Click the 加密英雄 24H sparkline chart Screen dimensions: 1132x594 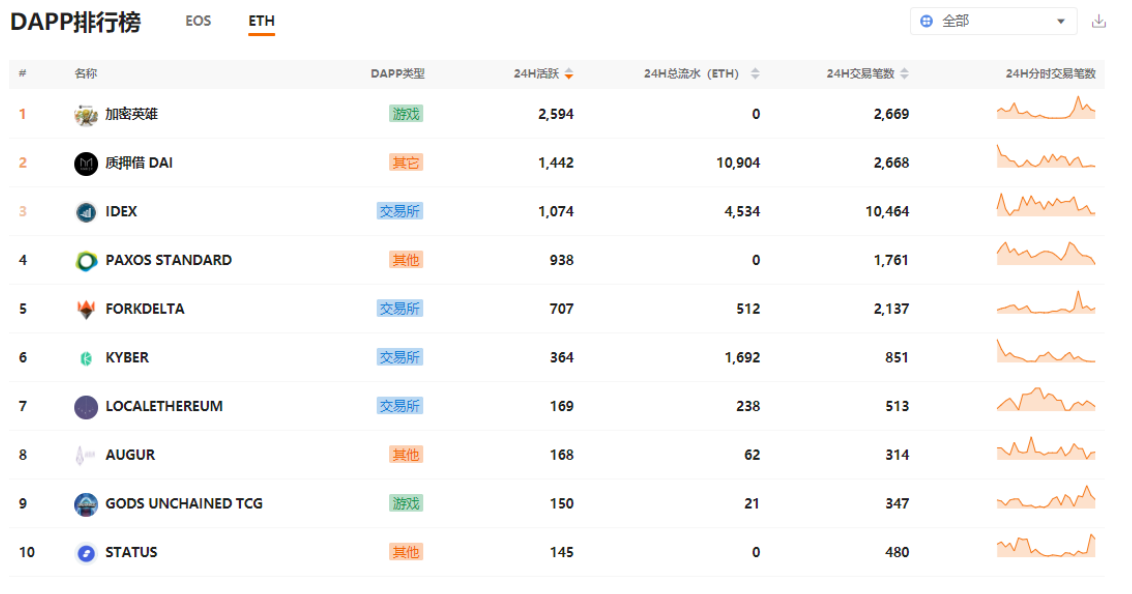tap(1046, 108)
